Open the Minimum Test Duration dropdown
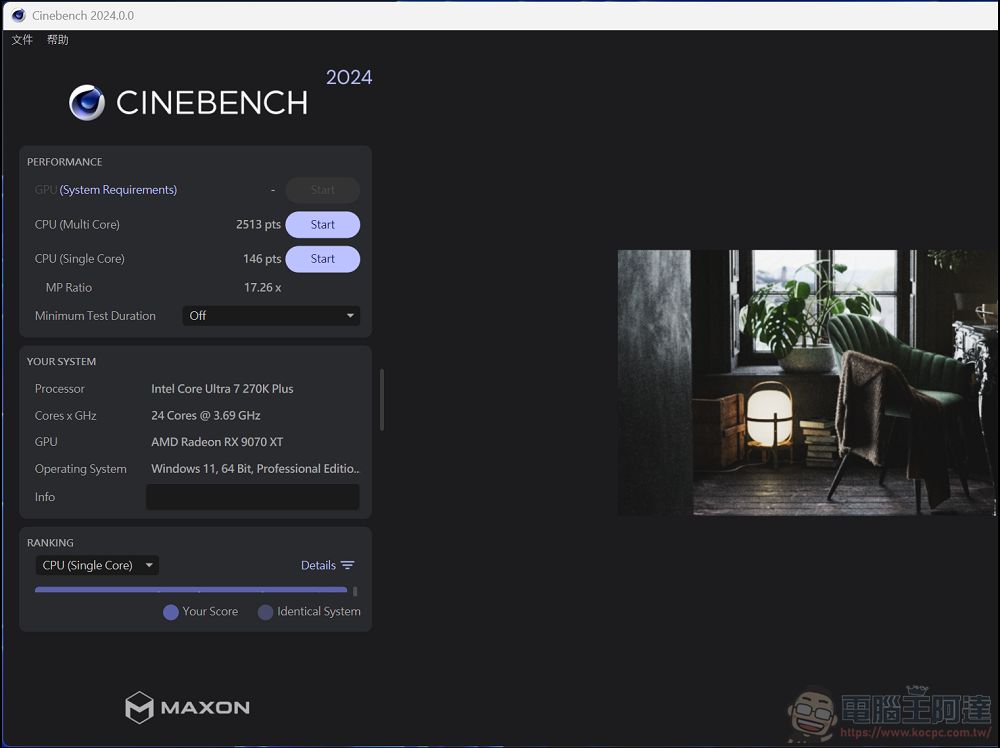Screen dimensions: 1000x748 (271, 315)
